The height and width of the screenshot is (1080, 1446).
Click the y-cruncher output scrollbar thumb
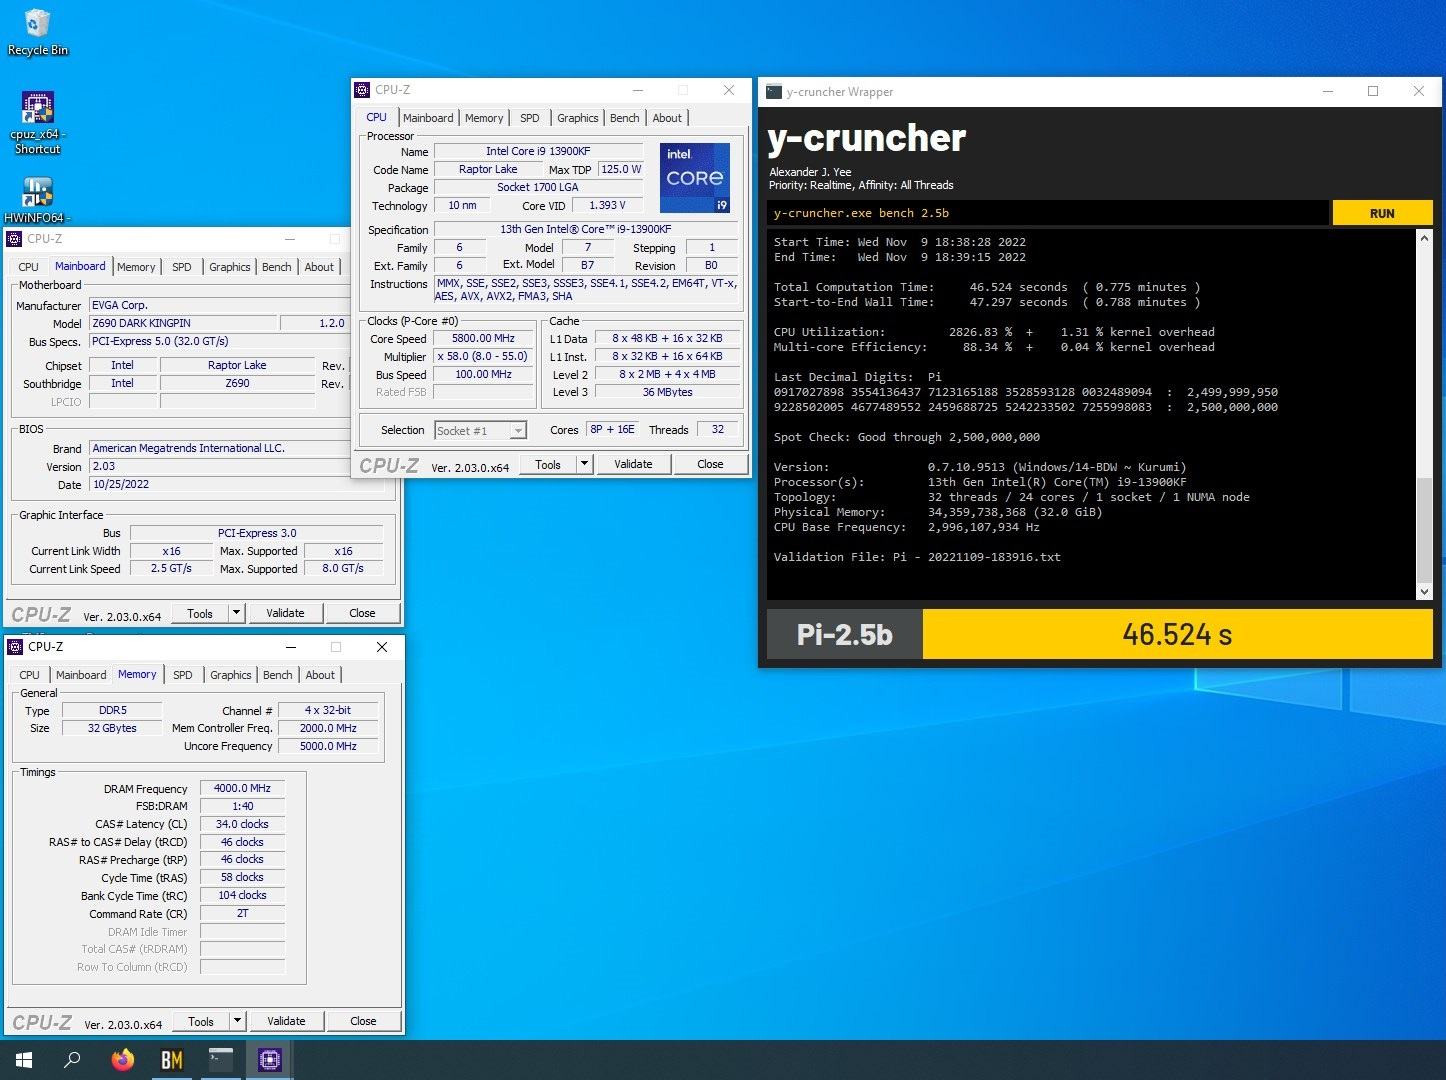click(x=1424, y=530)
